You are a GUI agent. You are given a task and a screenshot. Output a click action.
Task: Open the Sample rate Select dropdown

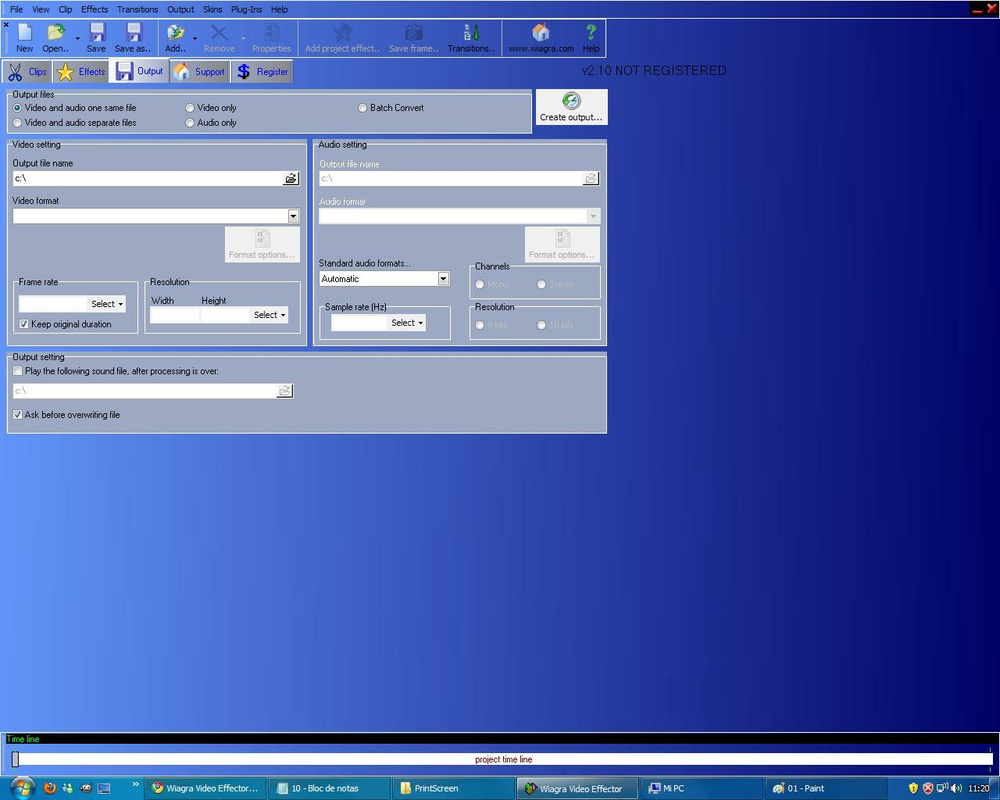click(x=407, y=323)
